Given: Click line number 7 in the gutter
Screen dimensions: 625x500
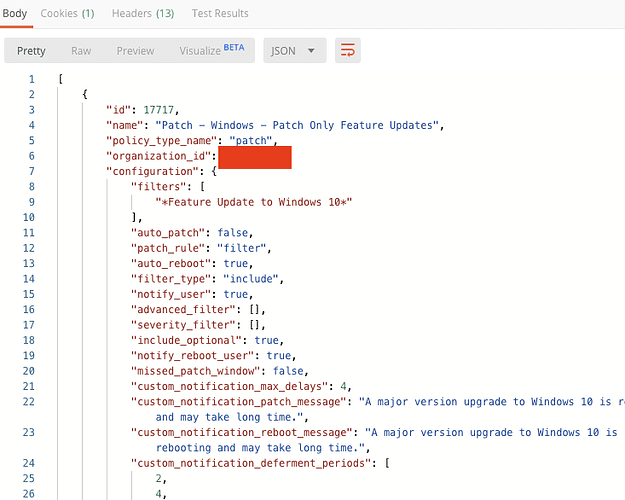Looking at the screenshot, I should point(31,171).
